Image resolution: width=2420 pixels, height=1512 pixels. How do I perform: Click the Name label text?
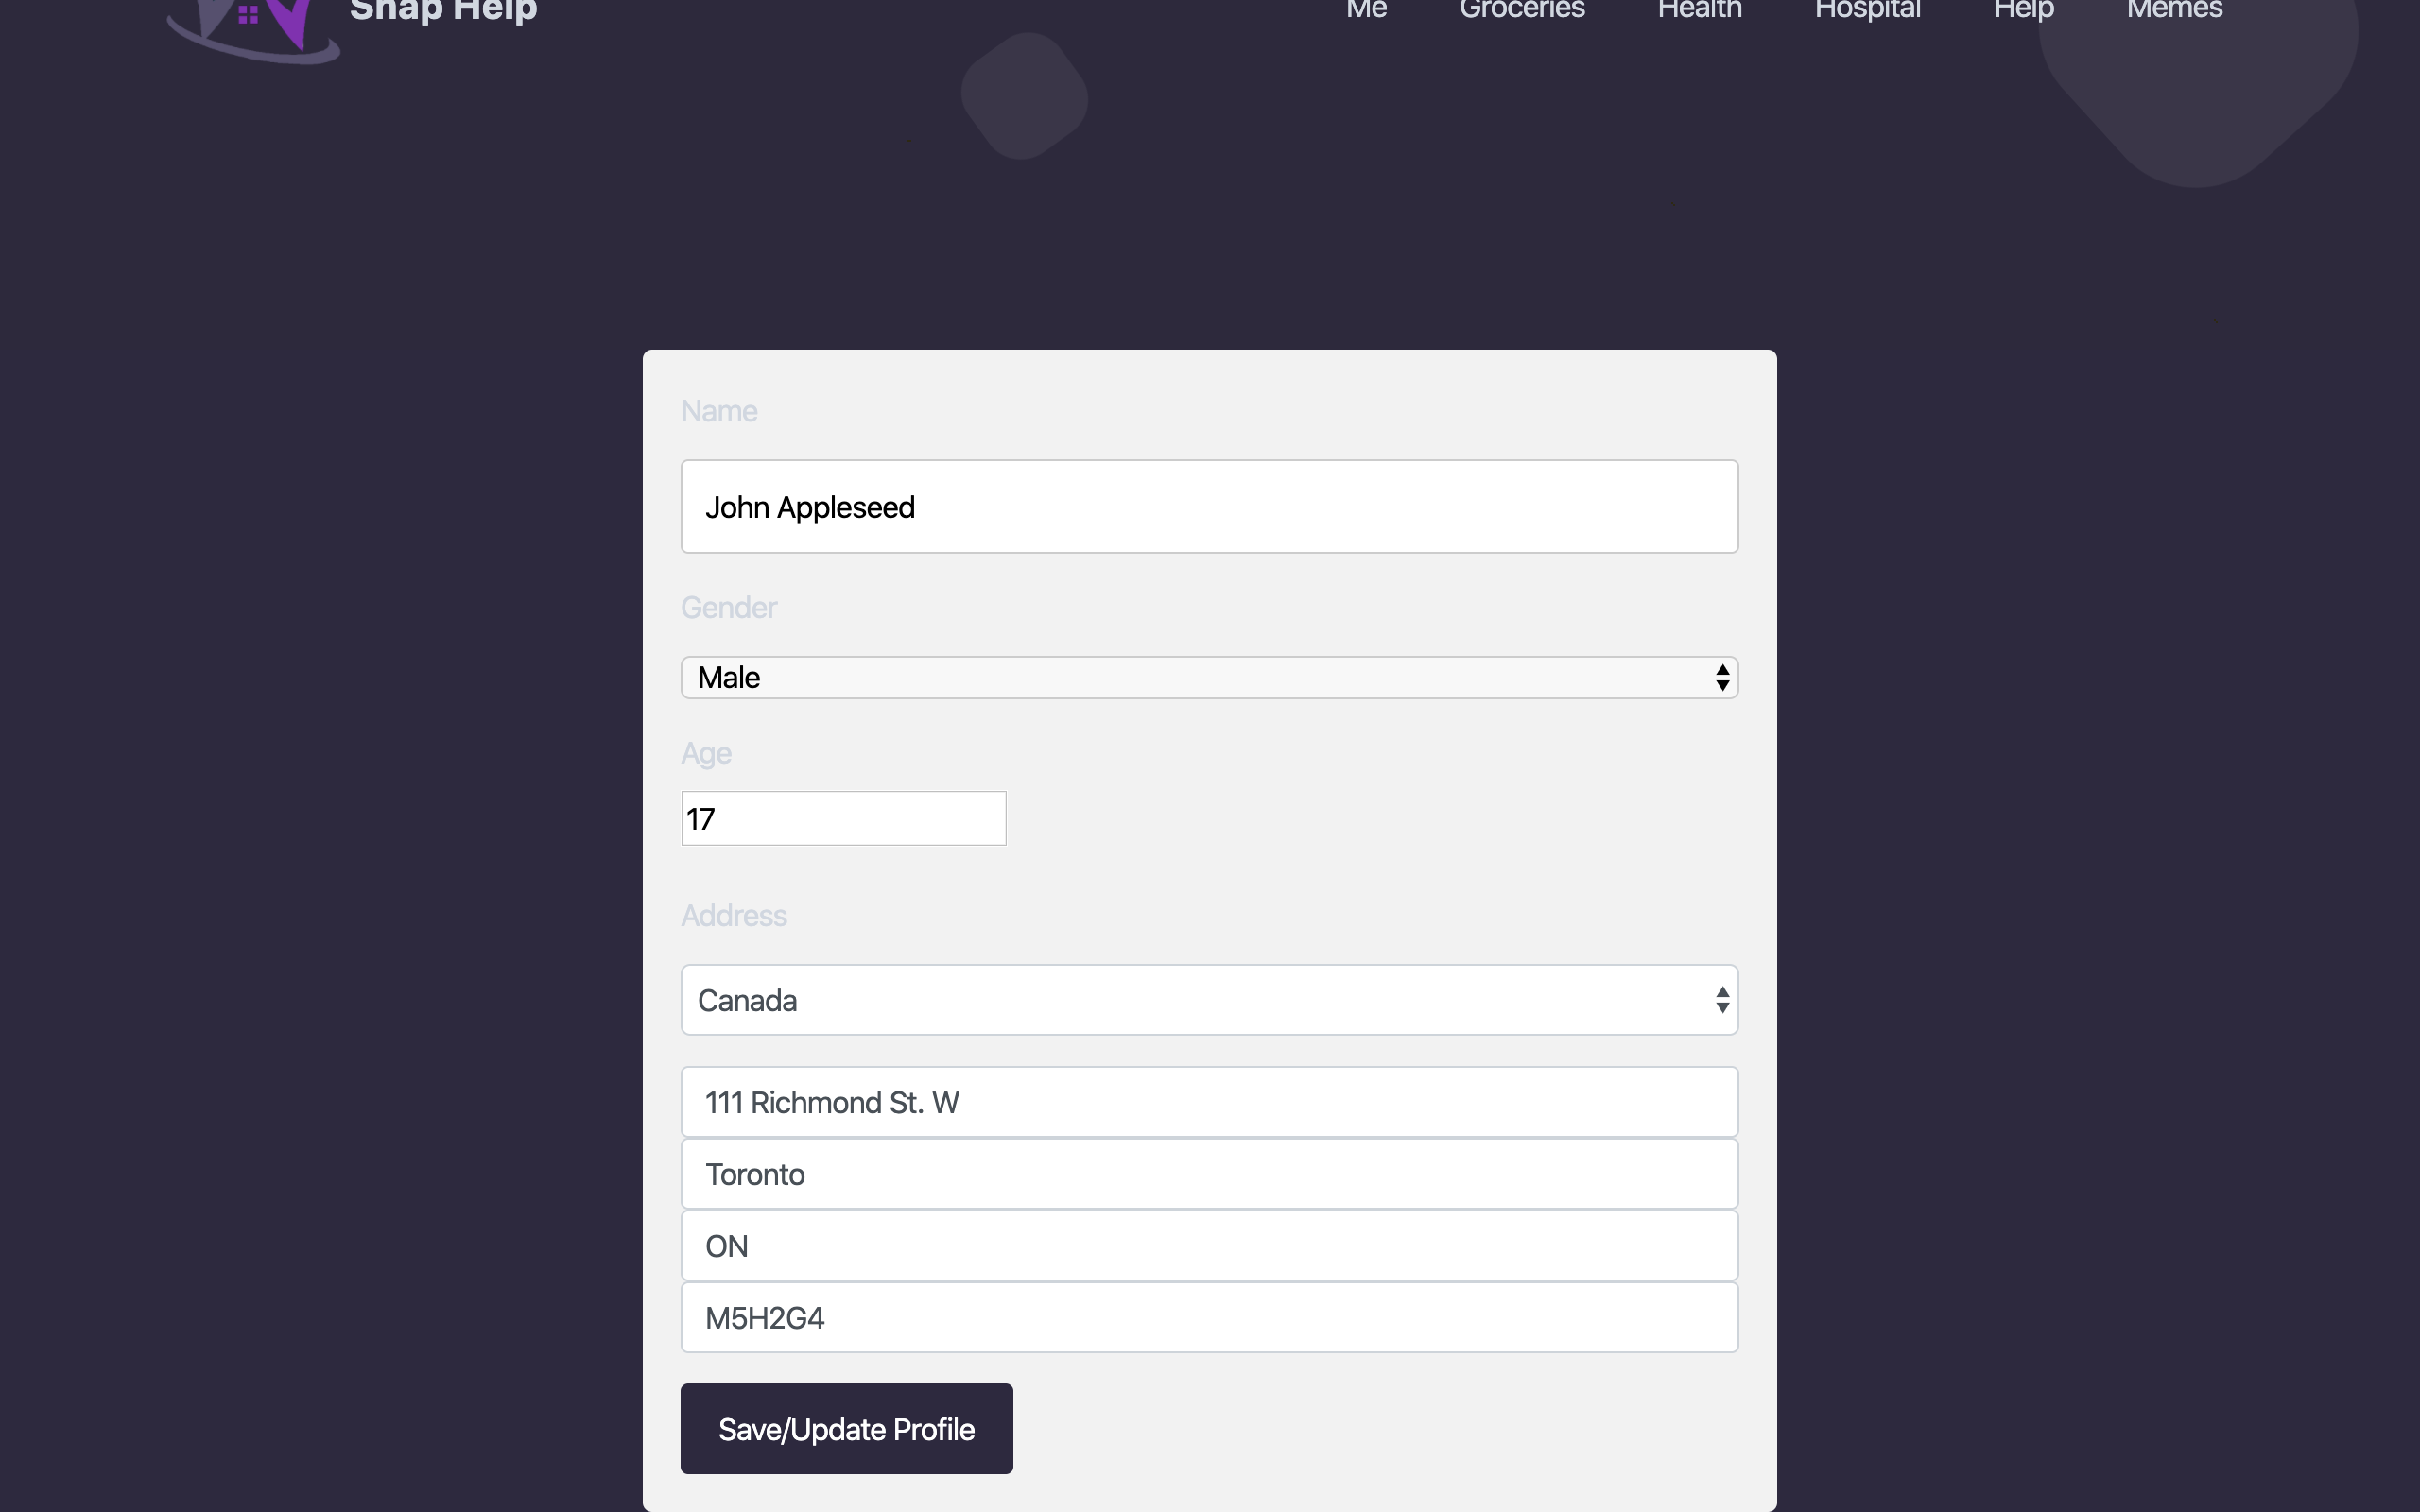(719, 411)
